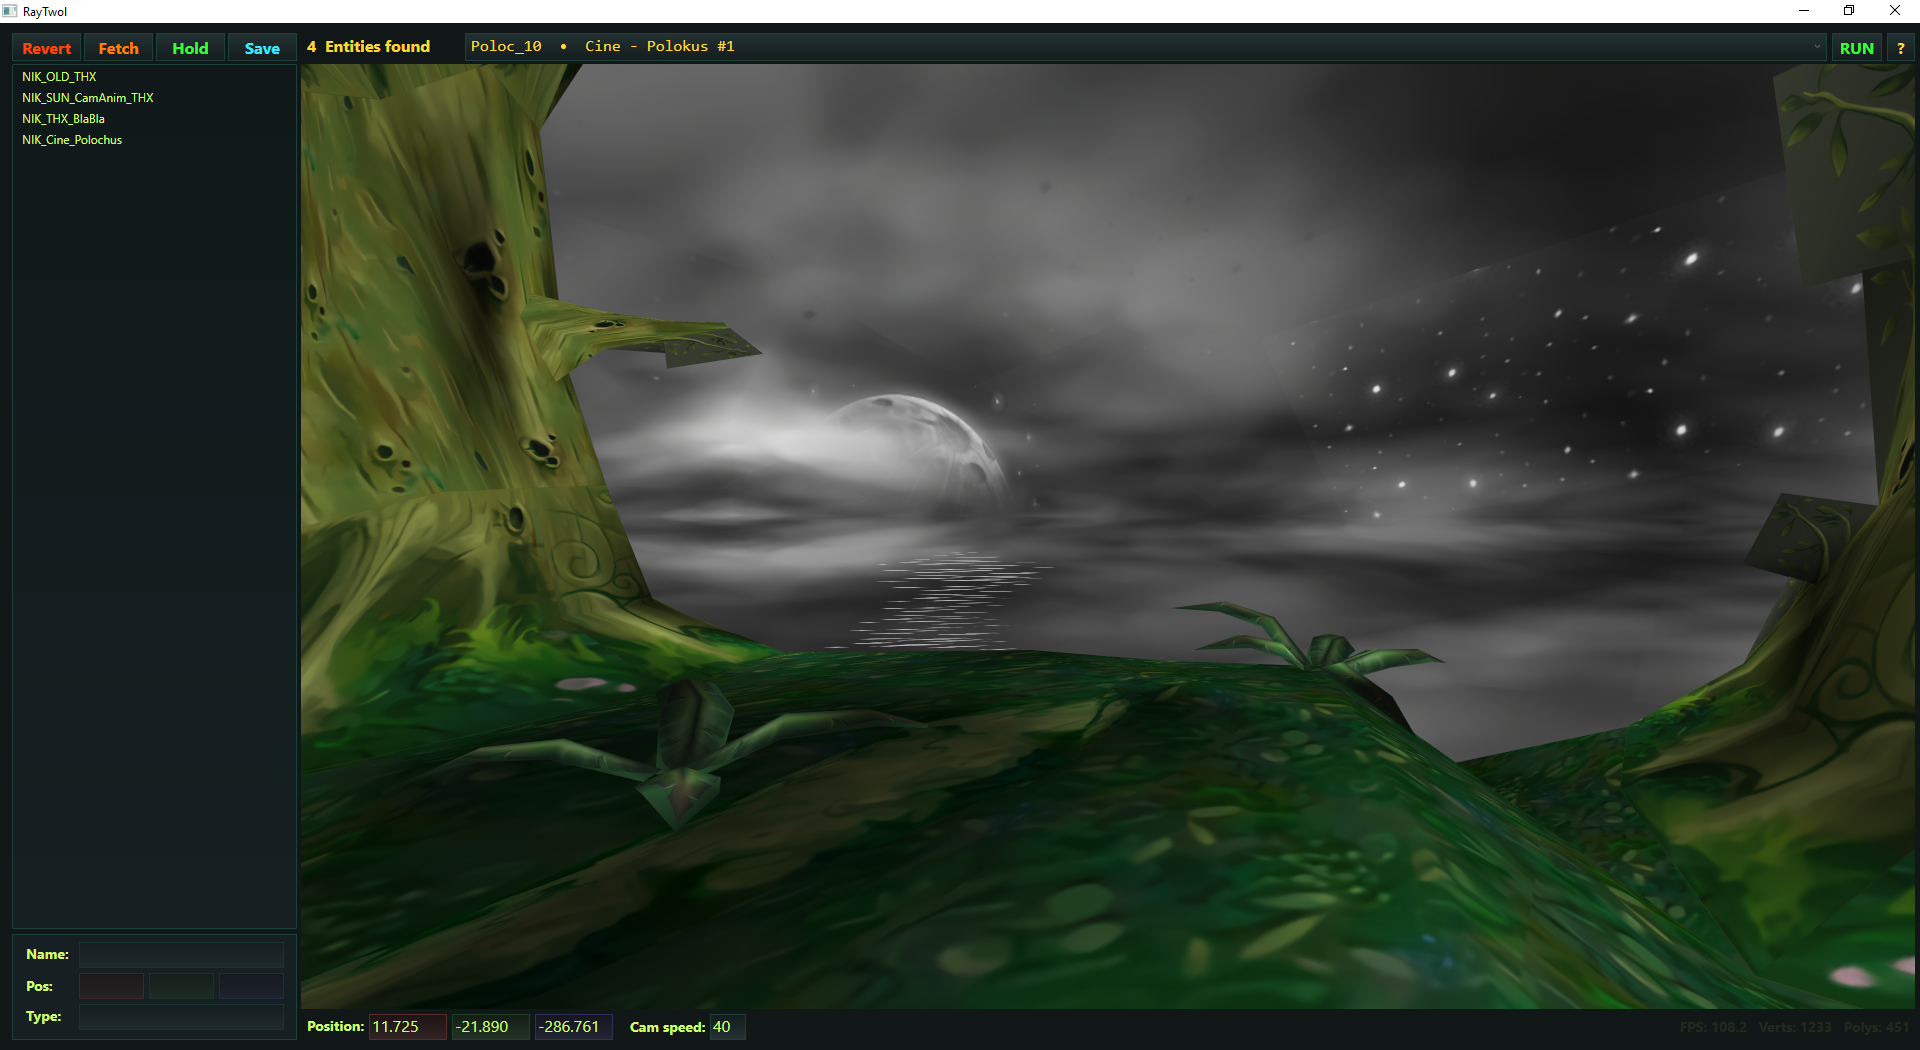This screenshot has height=1050, width=1920.
Task: Click the green Pos Y field
Action: [x=181, y=986]
